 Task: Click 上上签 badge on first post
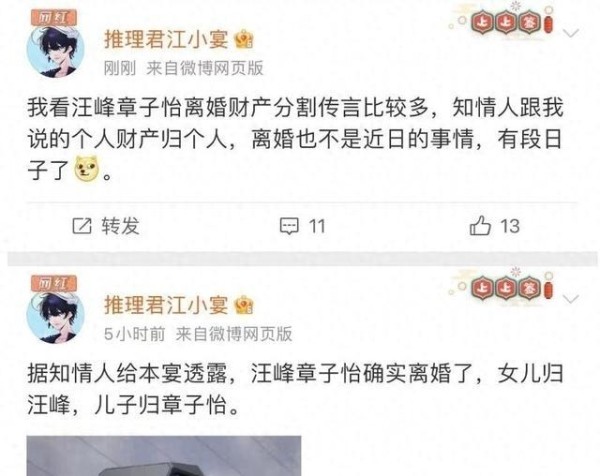[x=505, y=22]
